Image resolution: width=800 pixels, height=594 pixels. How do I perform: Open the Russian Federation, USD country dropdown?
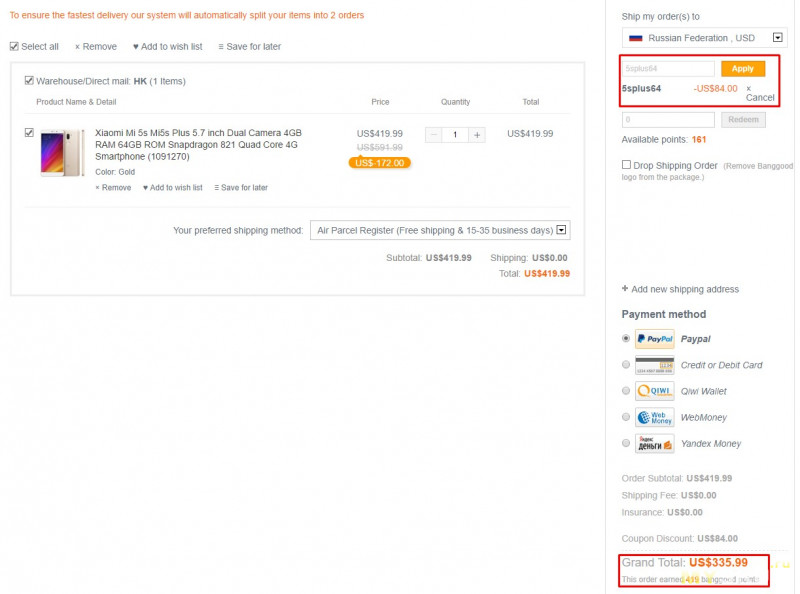[x=705, y=38]
